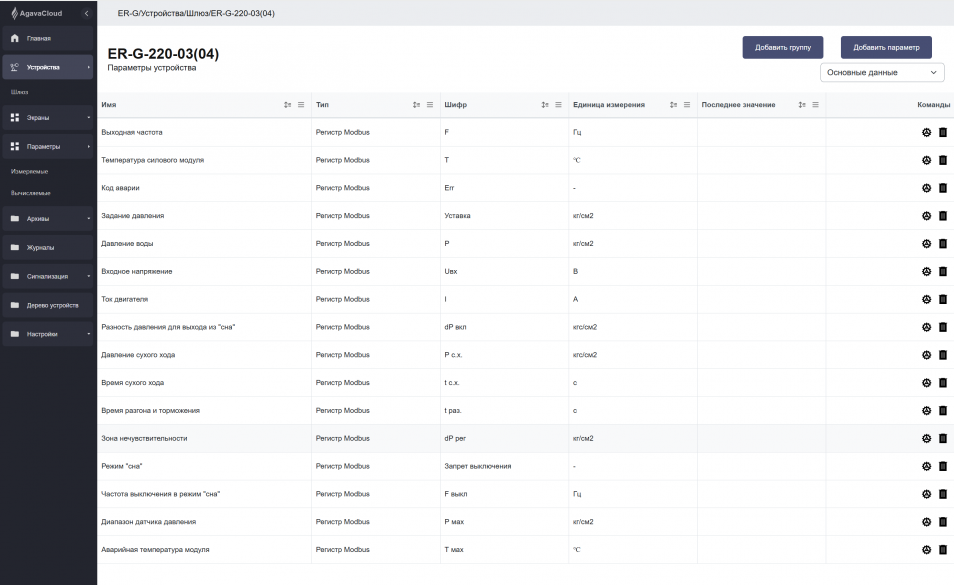Click the Добавить параметр button

coord(886,47)
